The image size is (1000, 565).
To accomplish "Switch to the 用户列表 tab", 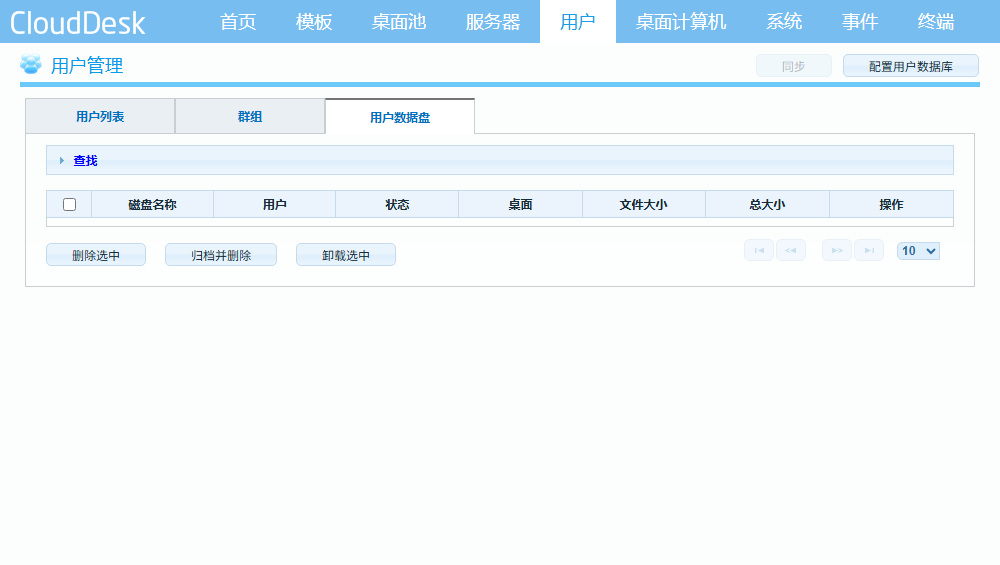I will coord(100,117).
